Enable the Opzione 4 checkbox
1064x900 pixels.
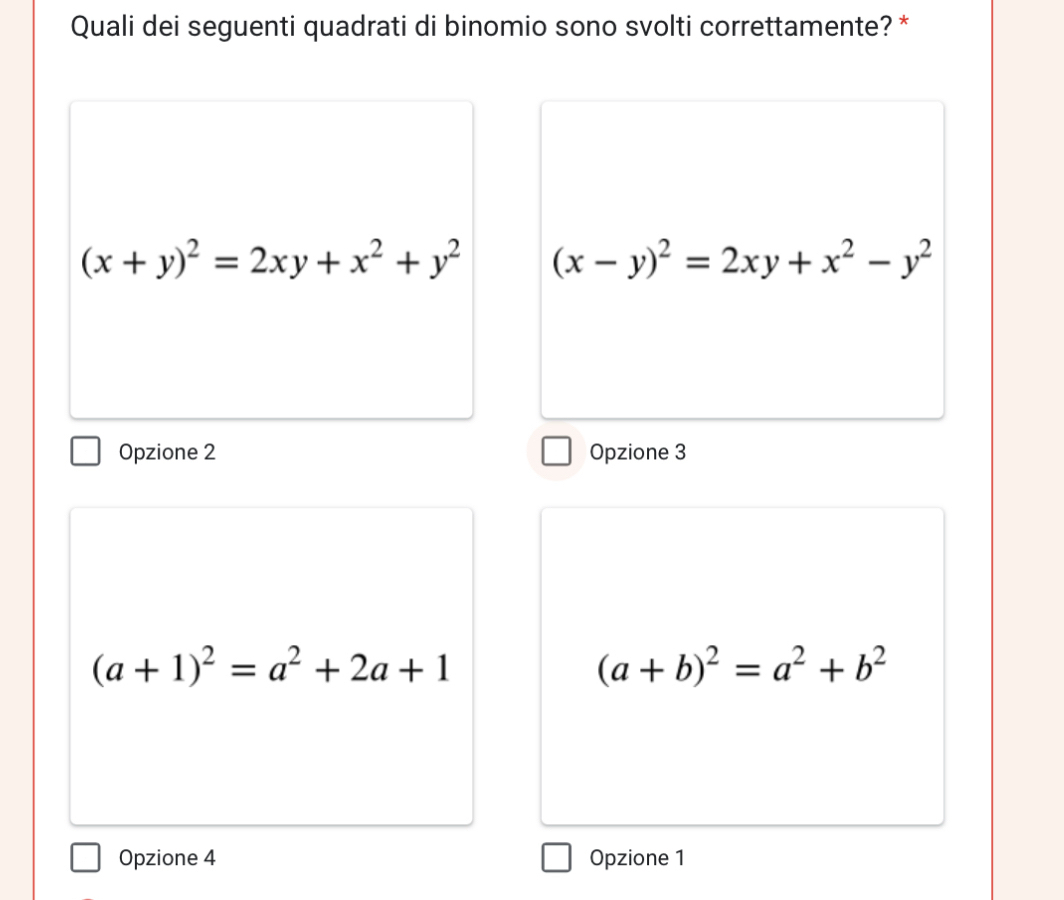click(x=85, y=858)
